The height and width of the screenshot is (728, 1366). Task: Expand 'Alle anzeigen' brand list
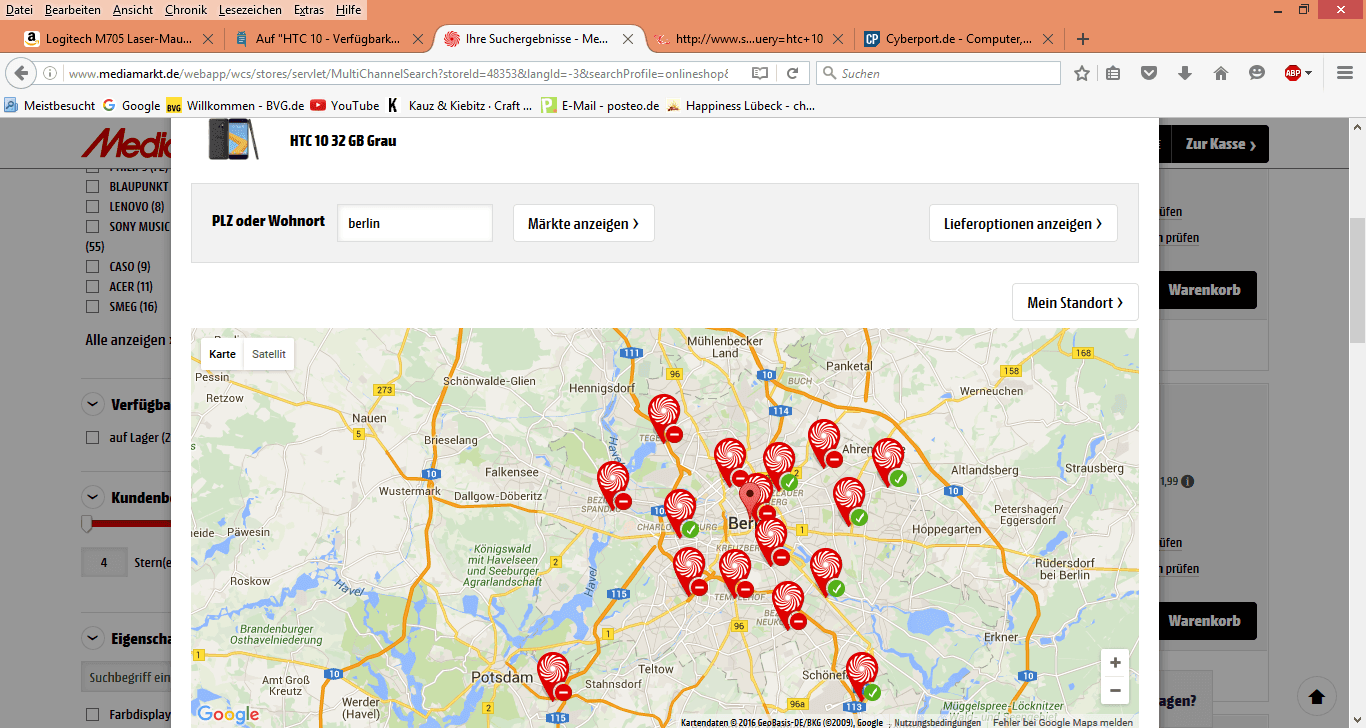[x=126, y=340]
